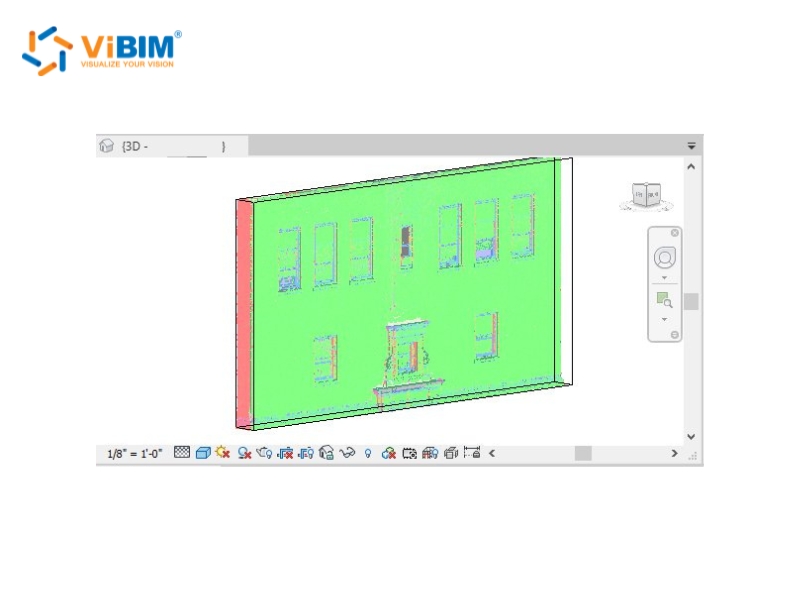Toggle Show Crop Region icon
This screenshot has height=600, width=800.
(306, 453)
